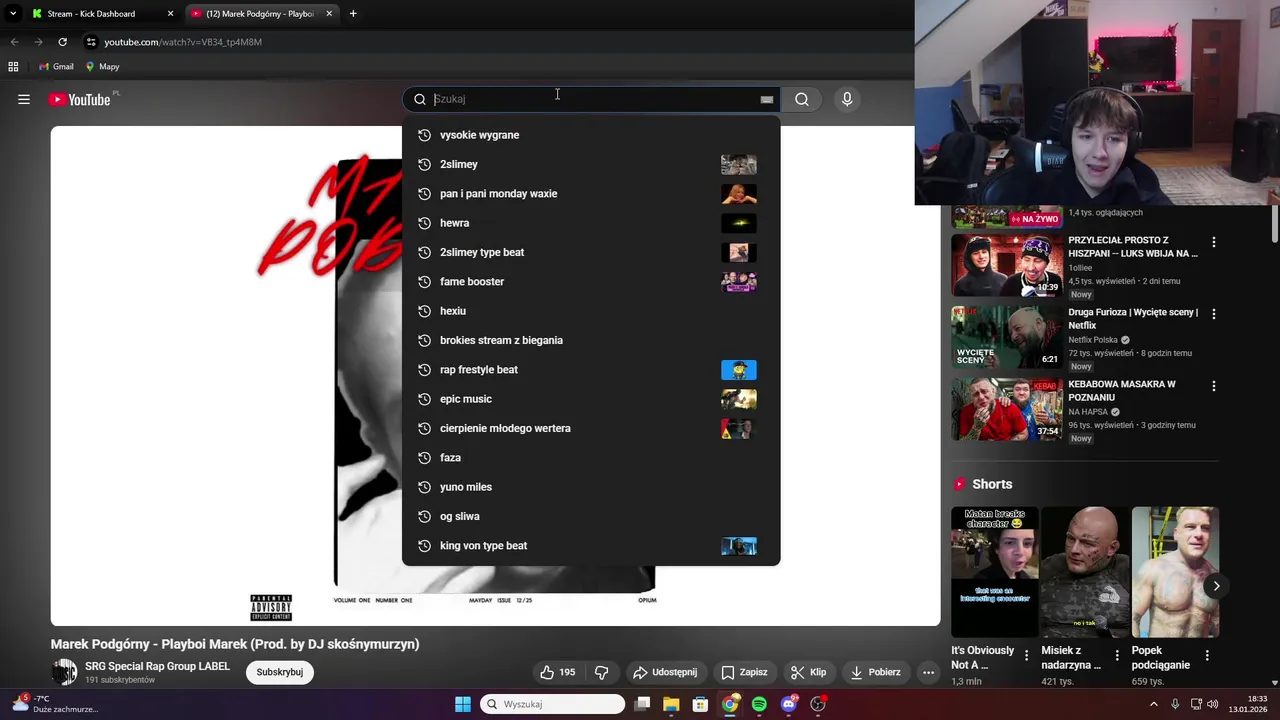Open options for "Popek podciąganie" short
Viewport: 1280px width, 720px height.
(1207, 656)
